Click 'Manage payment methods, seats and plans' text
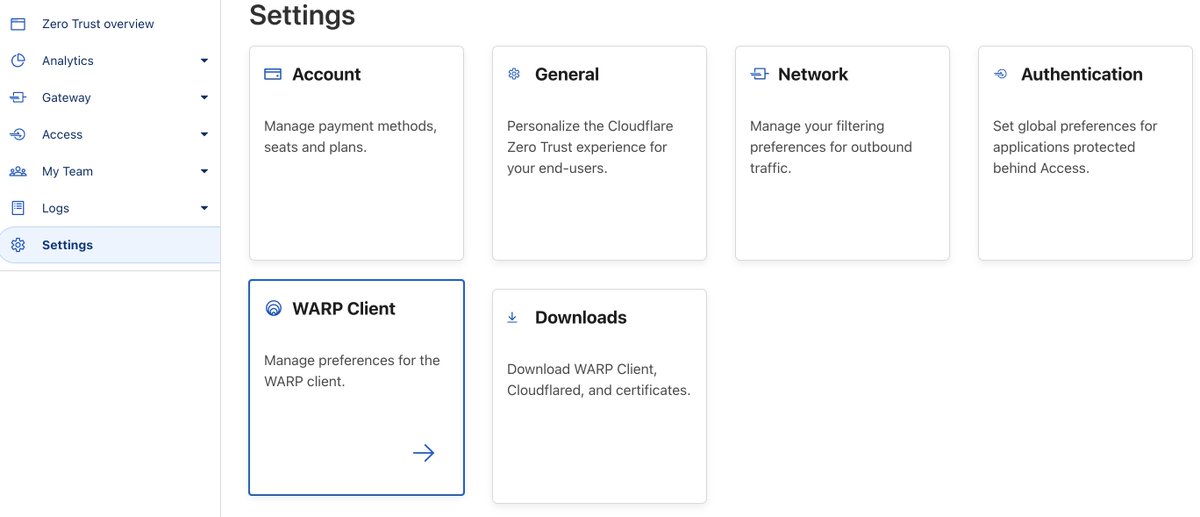The width and height of the screenshot is (1200, 517). tap(350, 136)
